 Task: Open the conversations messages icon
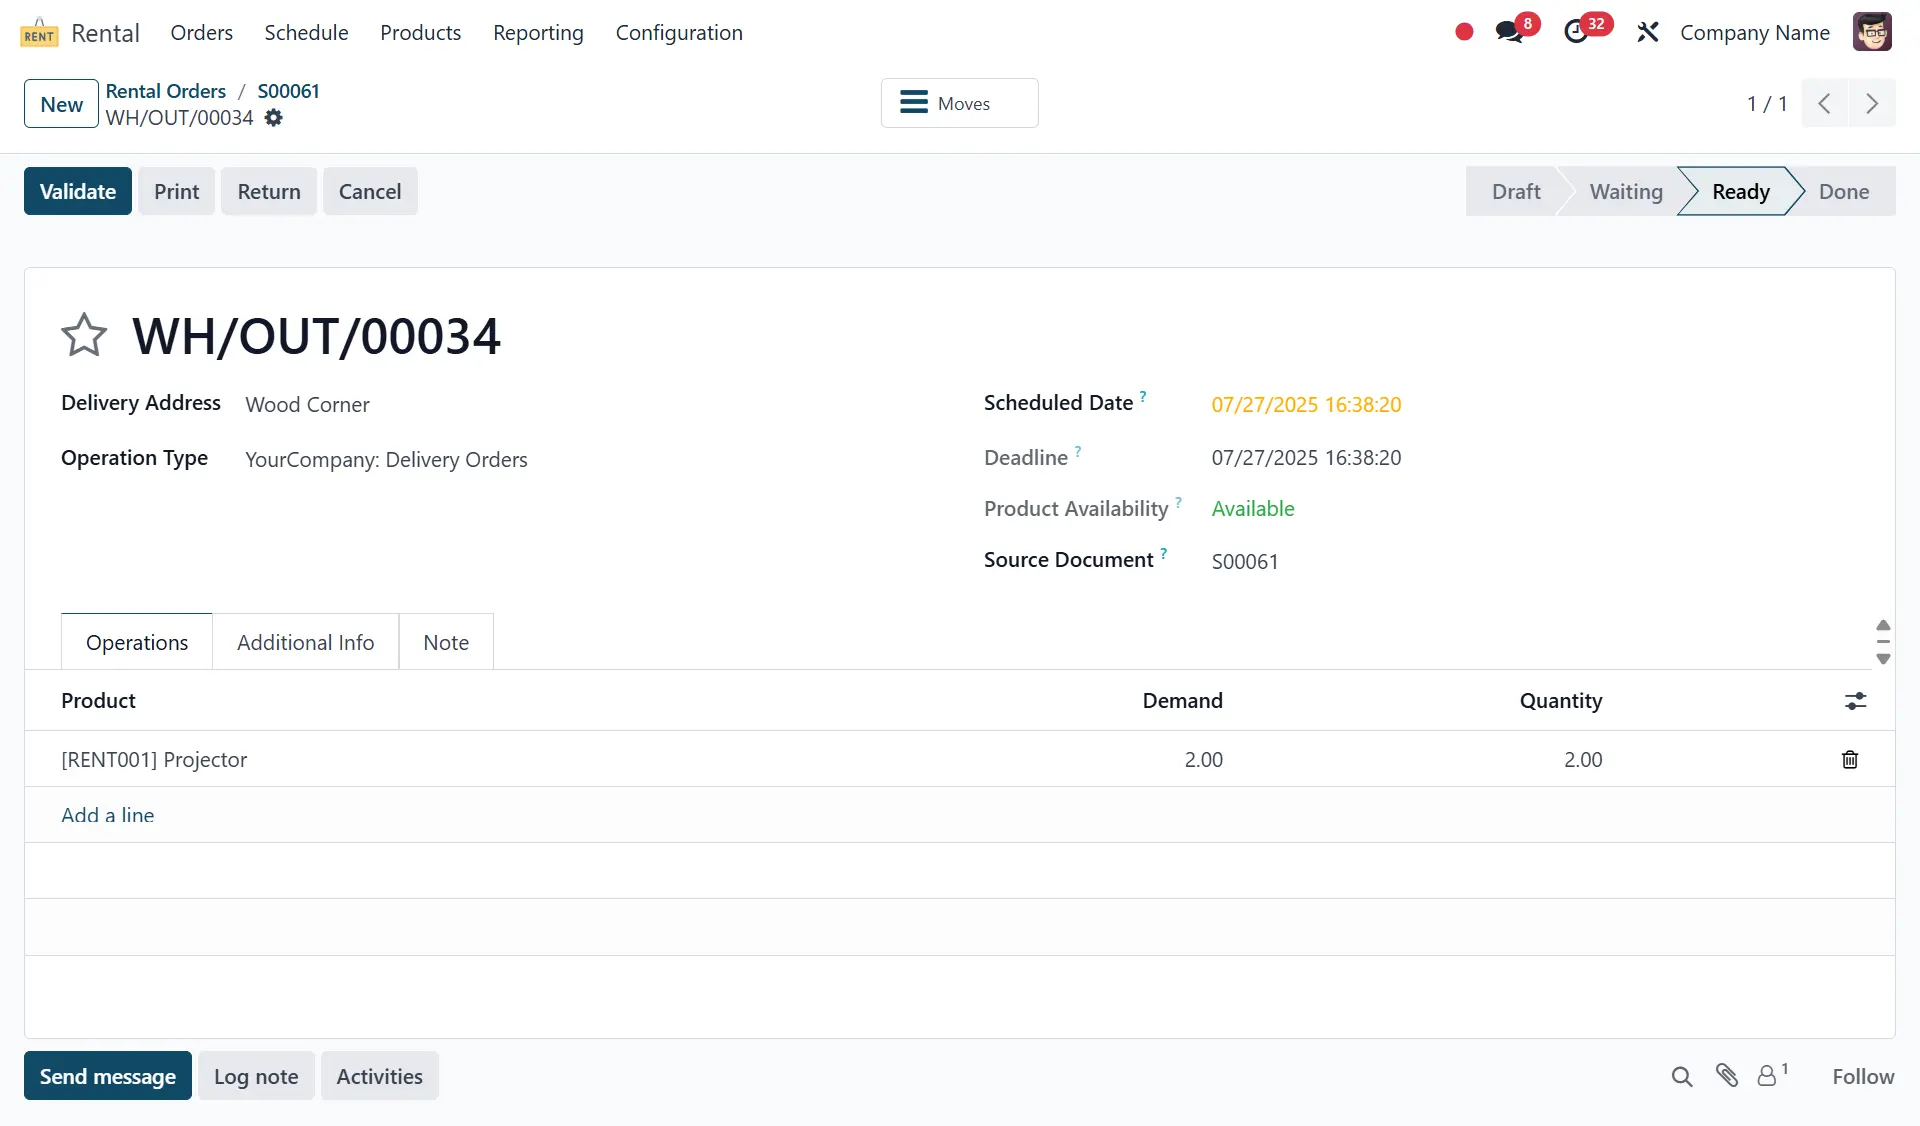click(x=1509, y=32)
